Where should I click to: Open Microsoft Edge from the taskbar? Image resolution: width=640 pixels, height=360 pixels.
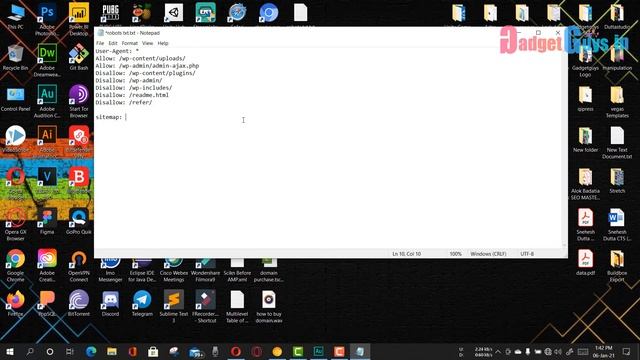(91, 351)
